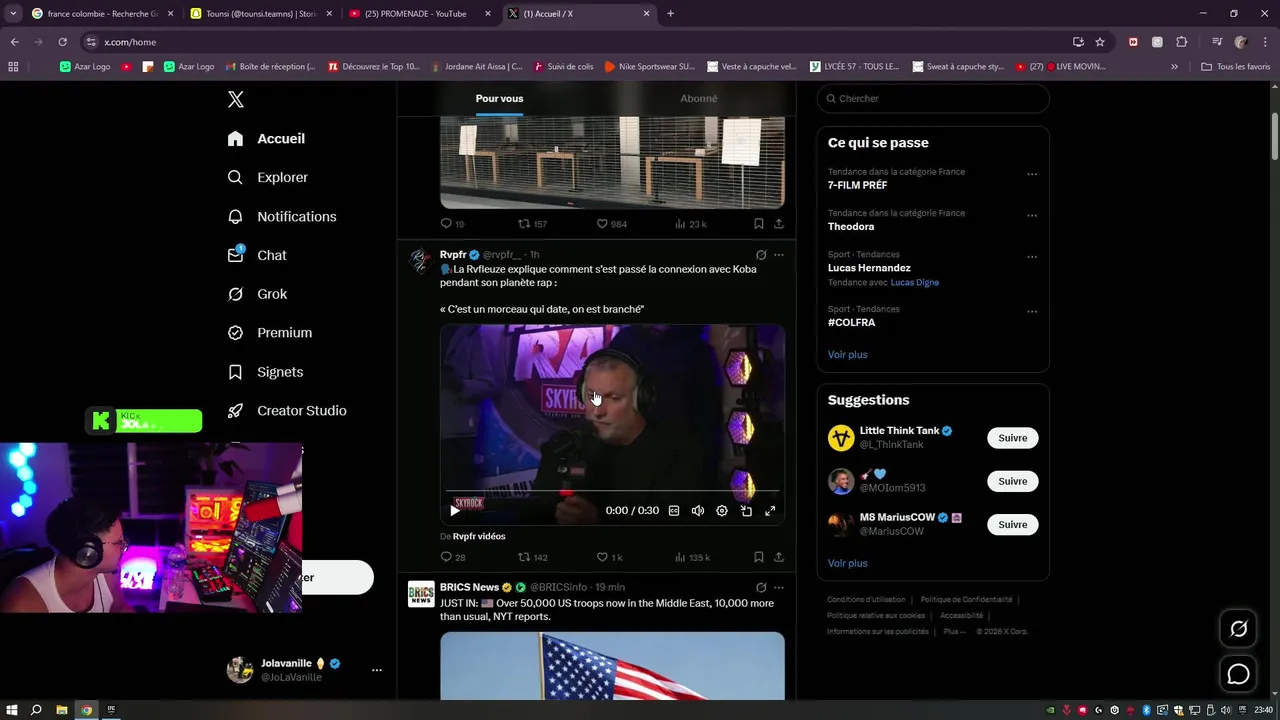Open BRICS News profile avatar
This screenshot has width=1280, height=720.
(x=421, y=594)
